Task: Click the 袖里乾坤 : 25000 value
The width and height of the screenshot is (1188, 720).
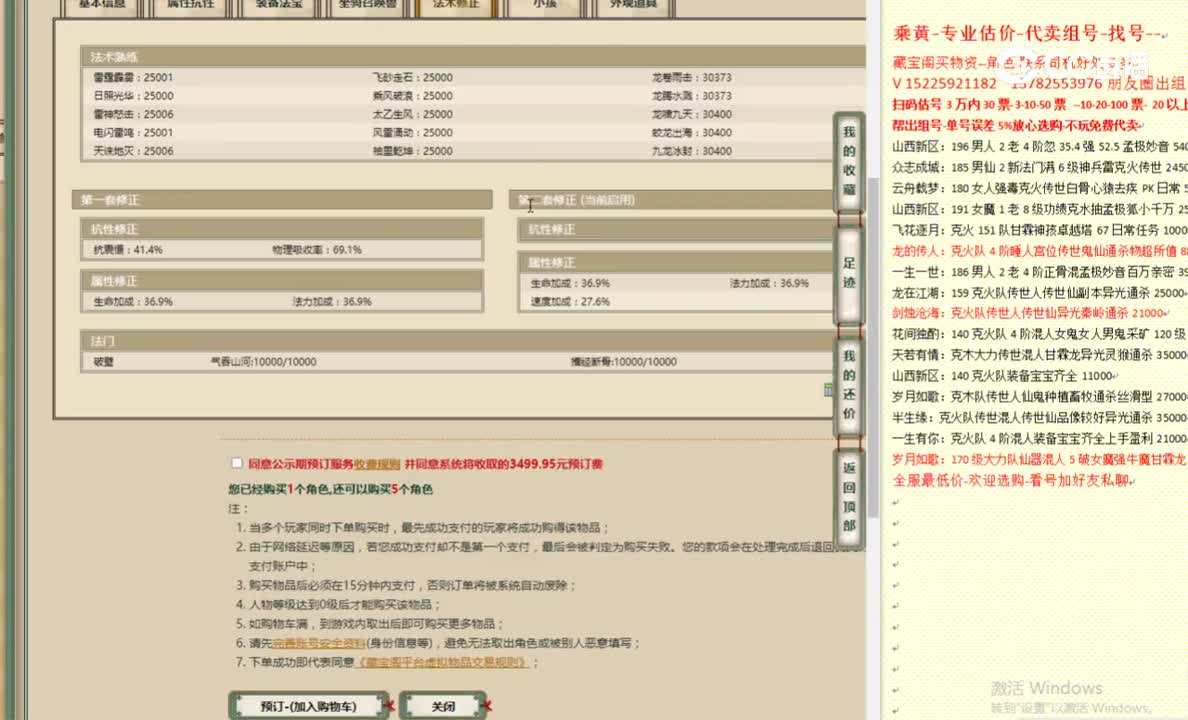Action: 412,151
